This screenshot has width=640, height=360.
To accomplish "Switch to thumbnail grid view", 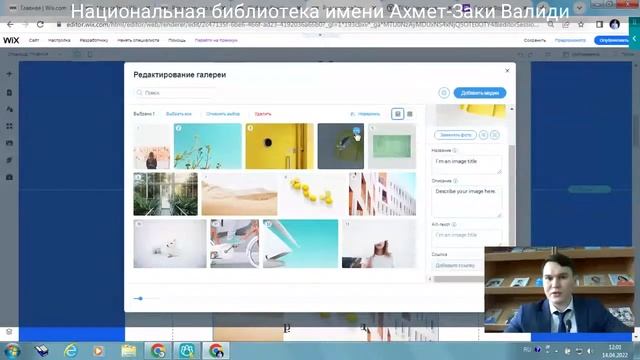I will pyautogui.click(x=398, y=114).
